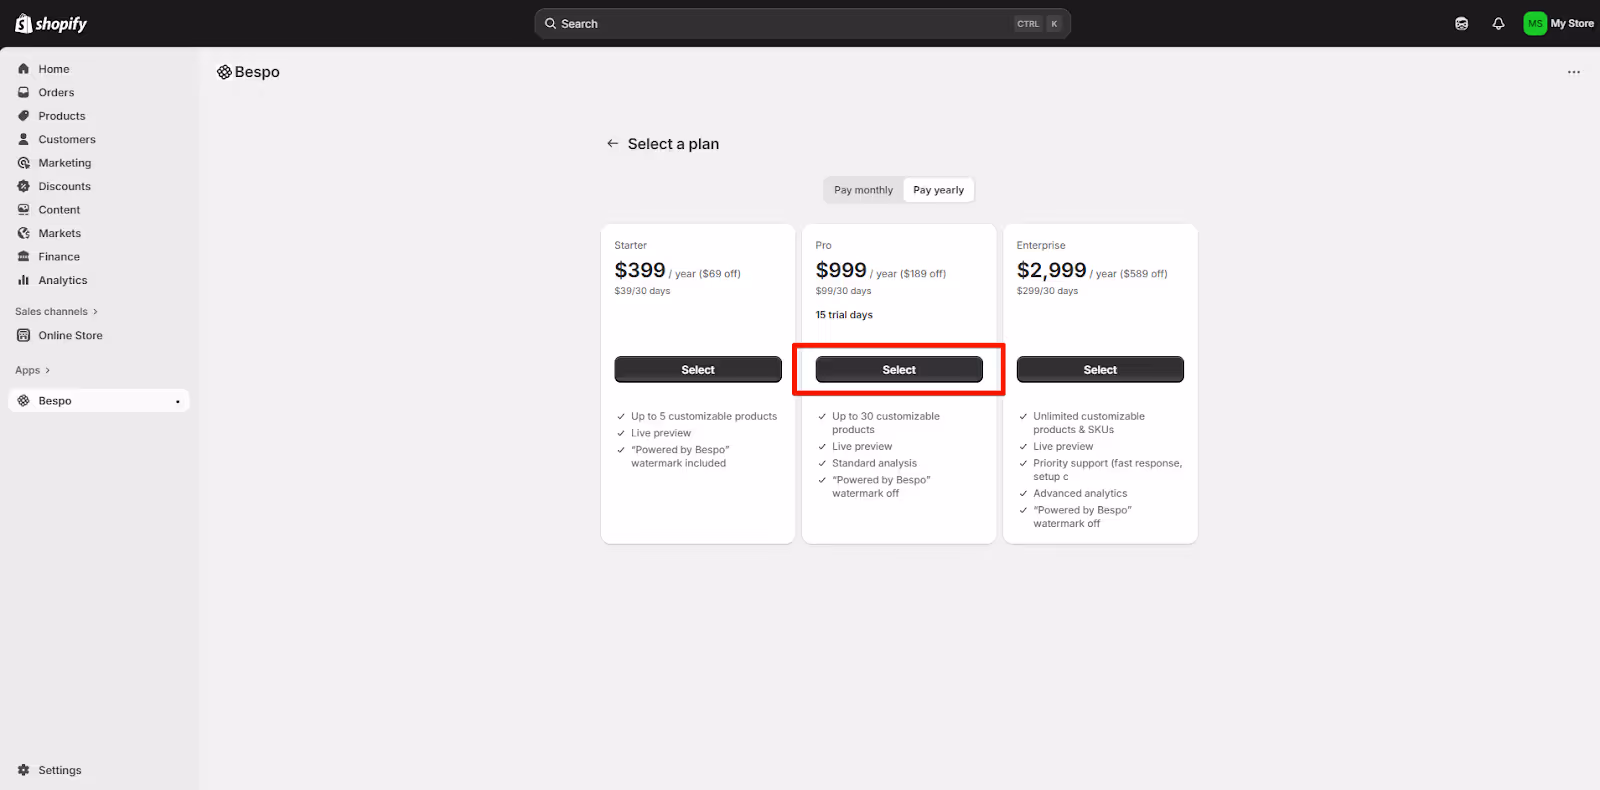Switch to Pay yearly billing
1600x790 pixels.
[939, 190]
